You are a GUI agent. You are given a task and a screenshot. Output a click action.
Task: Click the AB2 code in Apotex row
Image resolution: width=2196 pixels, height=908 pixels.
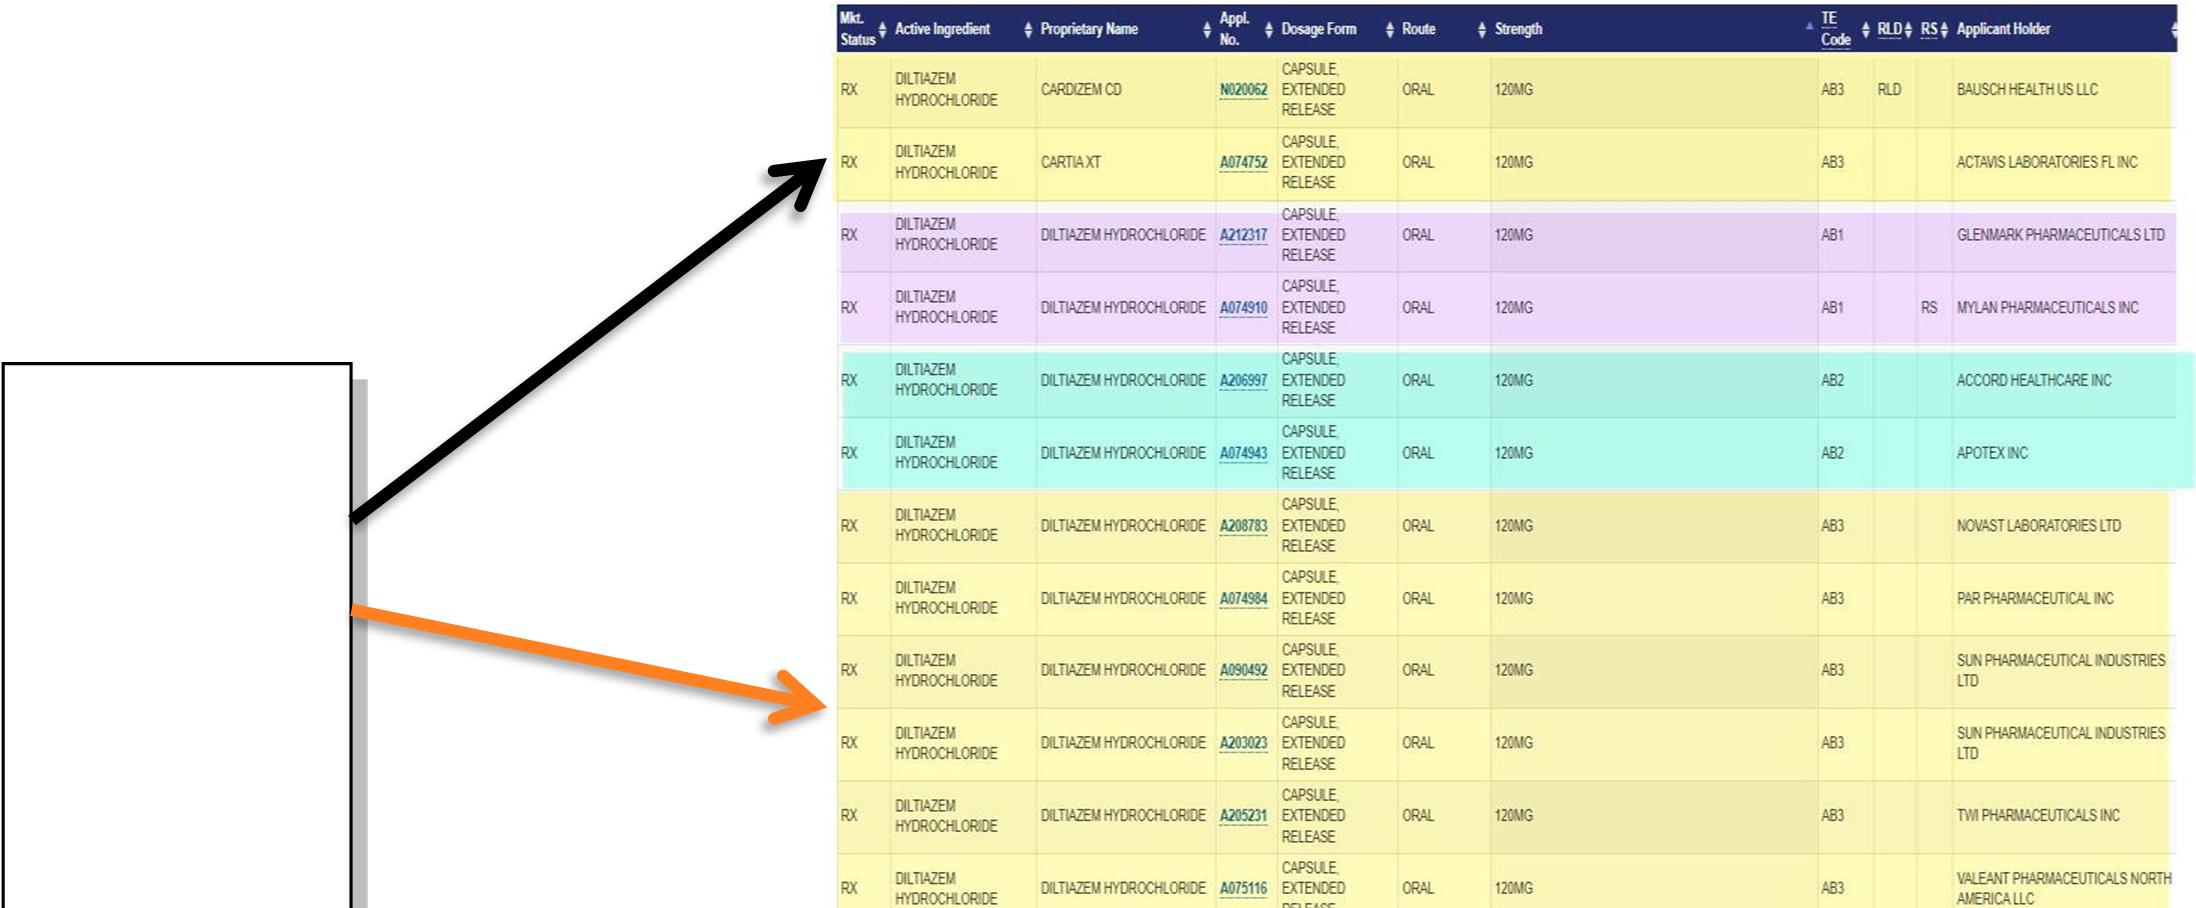point(1832,453)
